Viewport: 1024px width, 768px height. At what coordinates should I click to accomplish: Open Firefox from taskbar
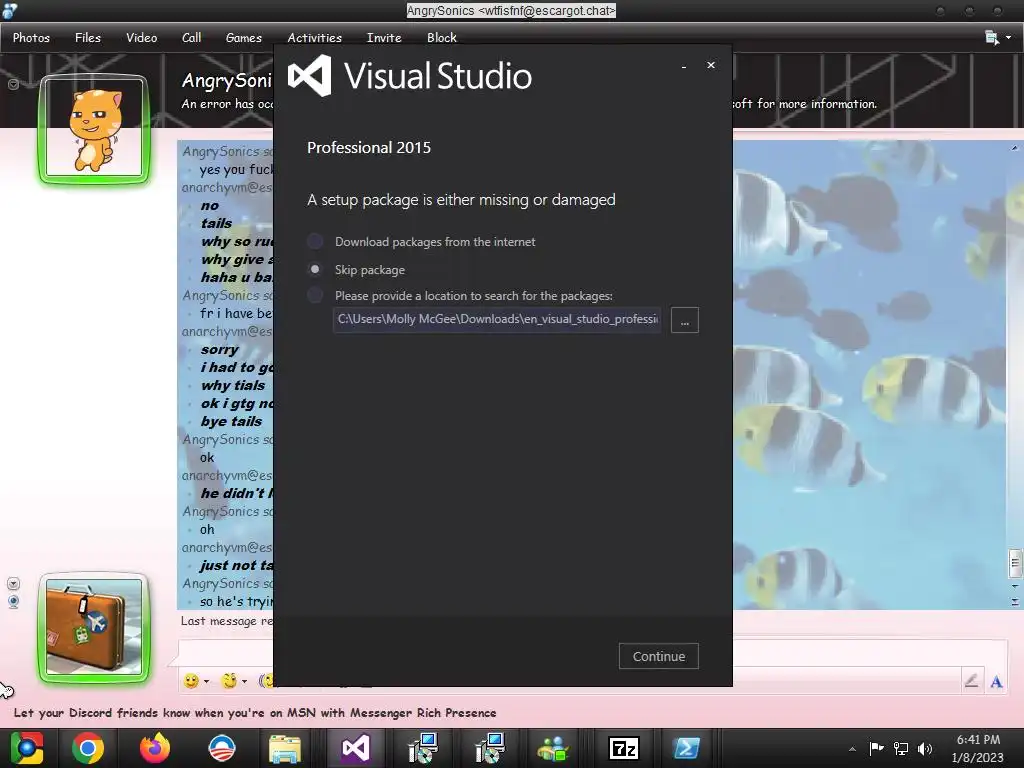(x=155, y=748)
